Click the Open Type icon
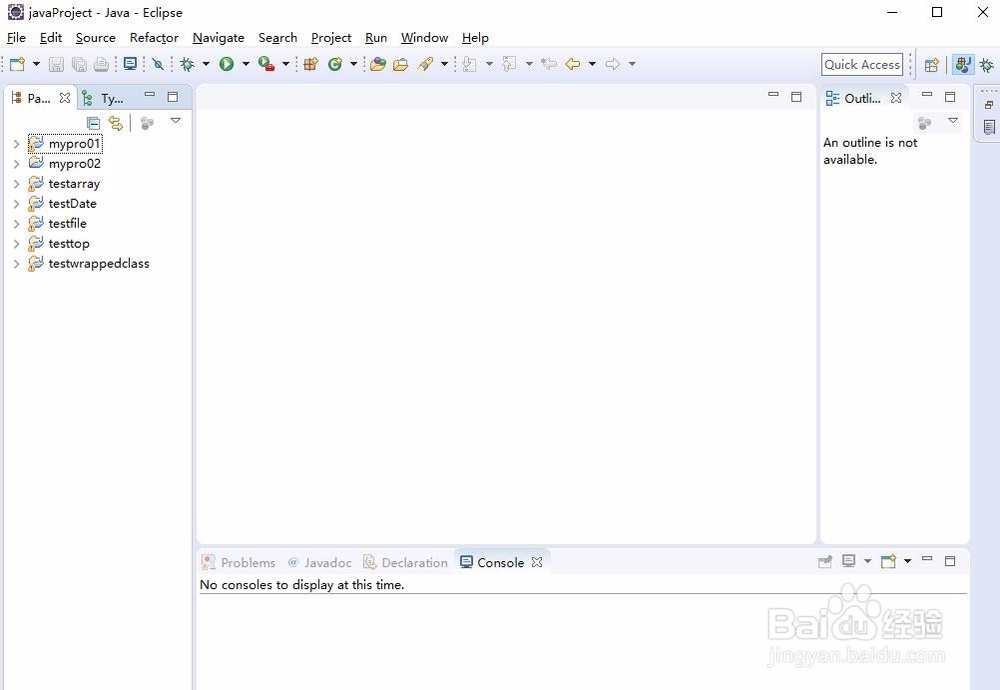This screenshot has height=690, width=1000. 378,64
